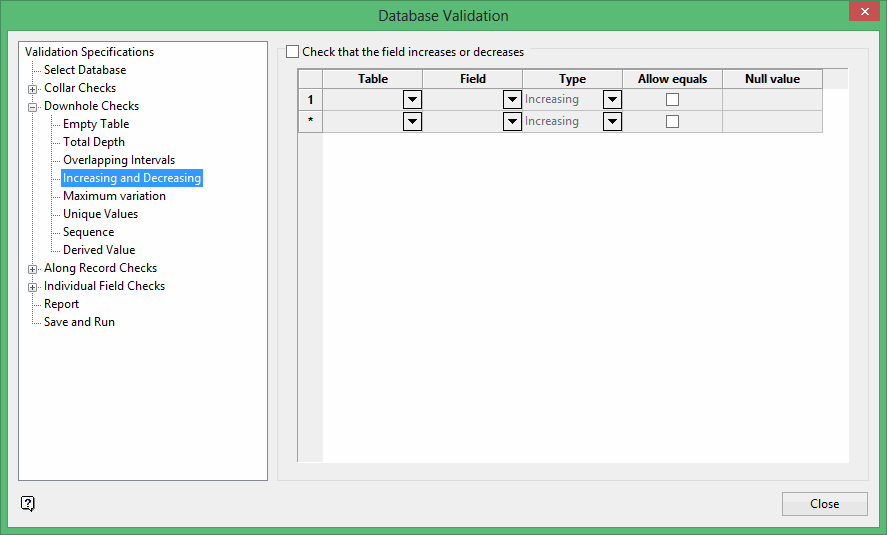Expand the Along Record Checks node
This screenshot has height=535, width=887.
click(32, 269)
